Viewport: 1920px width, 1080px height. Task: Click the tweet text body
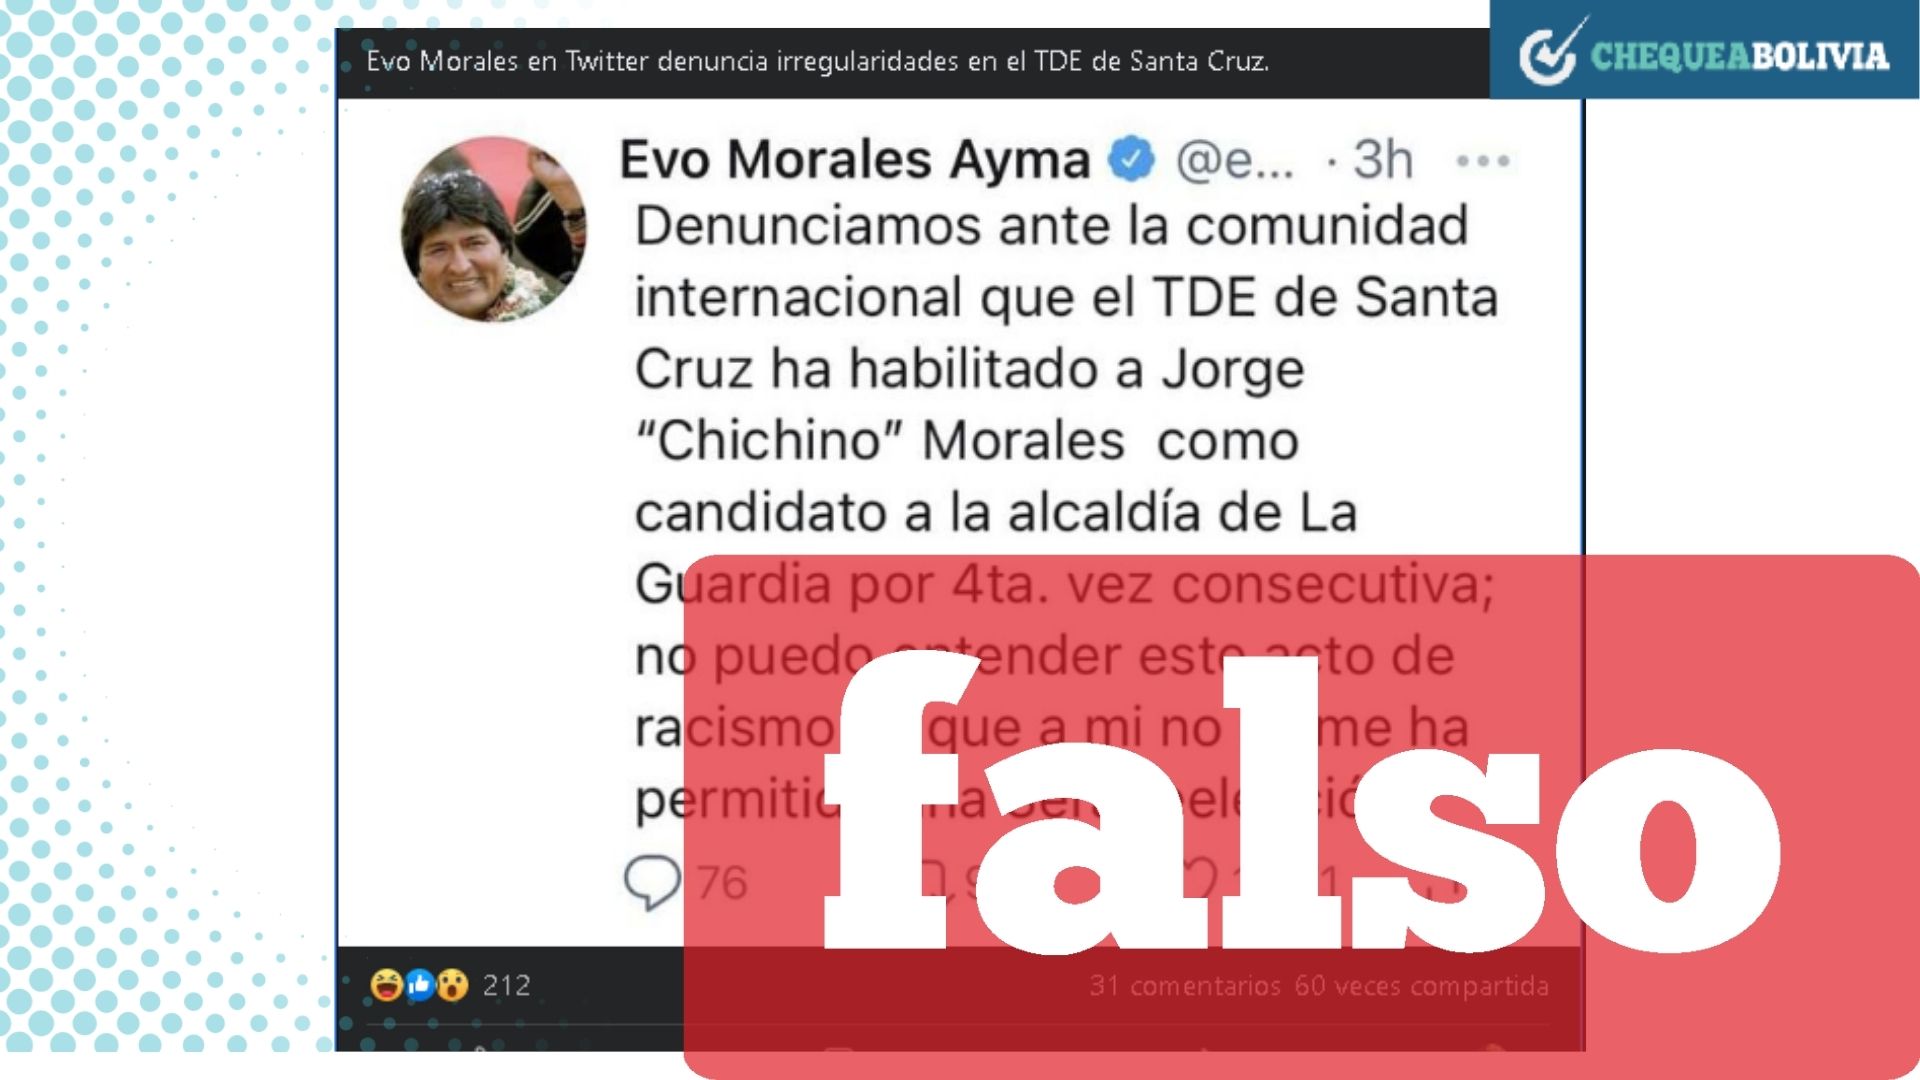1066,512
